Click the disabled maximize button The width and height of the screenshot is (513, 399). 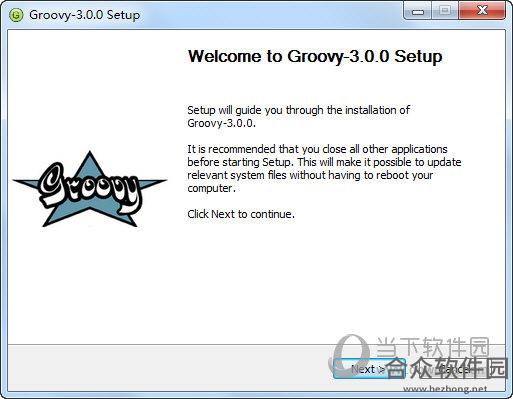click(x=445, y=11)
